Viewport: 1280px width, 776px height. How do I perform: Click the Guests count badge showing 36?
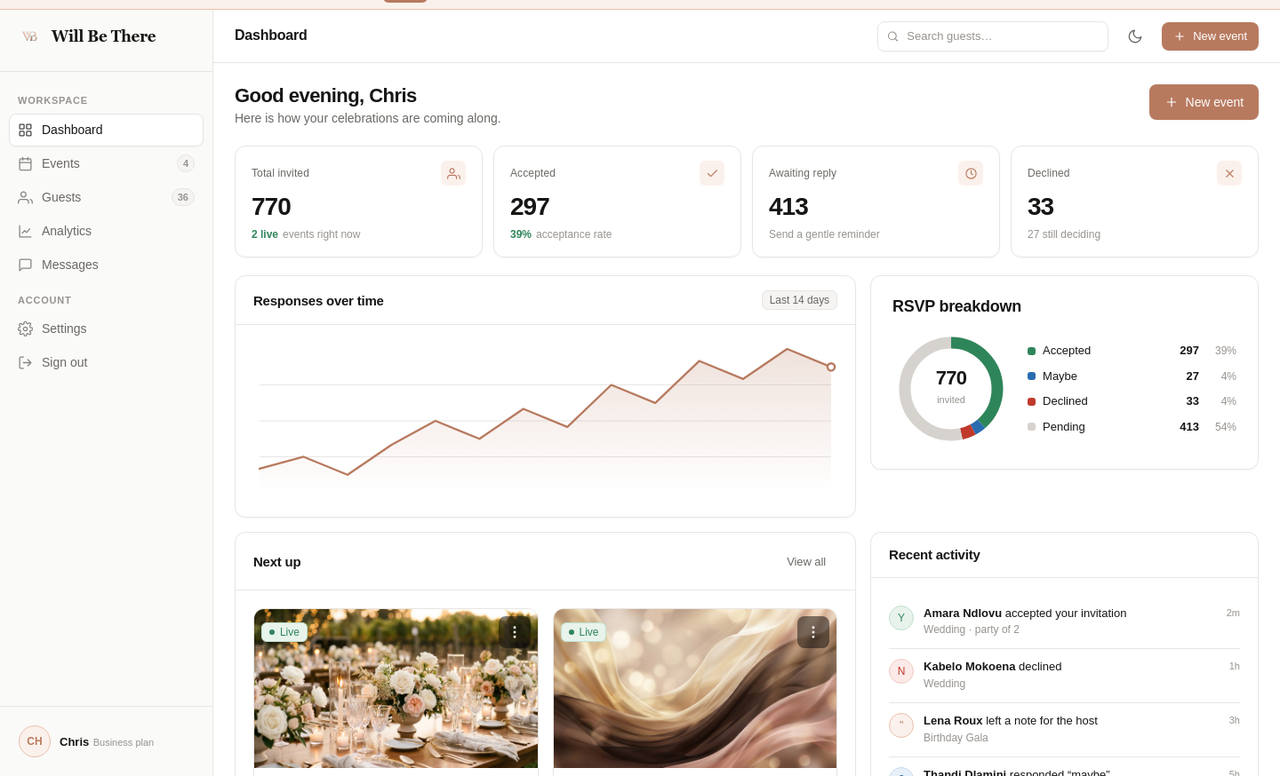[x=183, y=197]
